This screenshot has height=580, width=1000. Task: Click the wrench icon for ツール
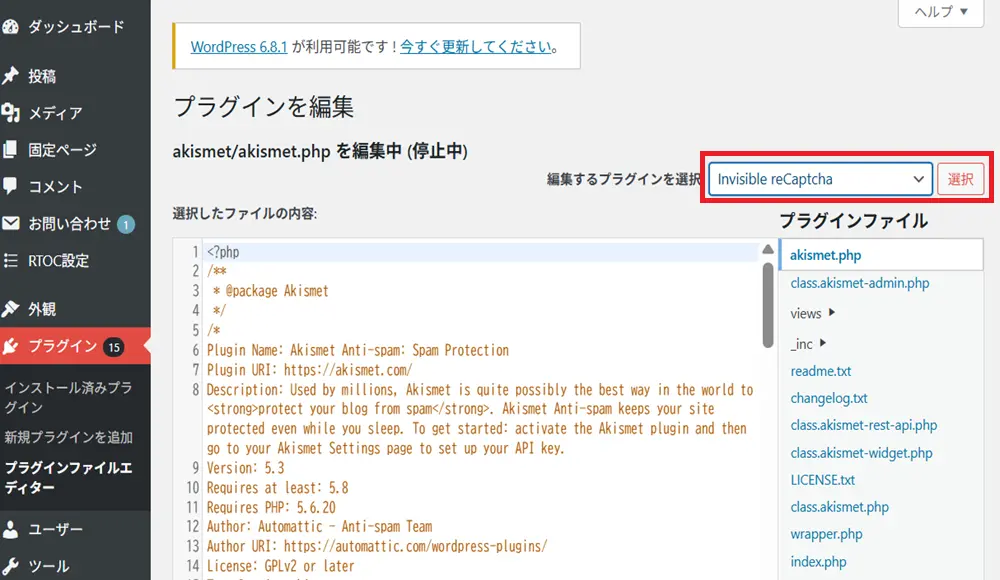(10, 565)
